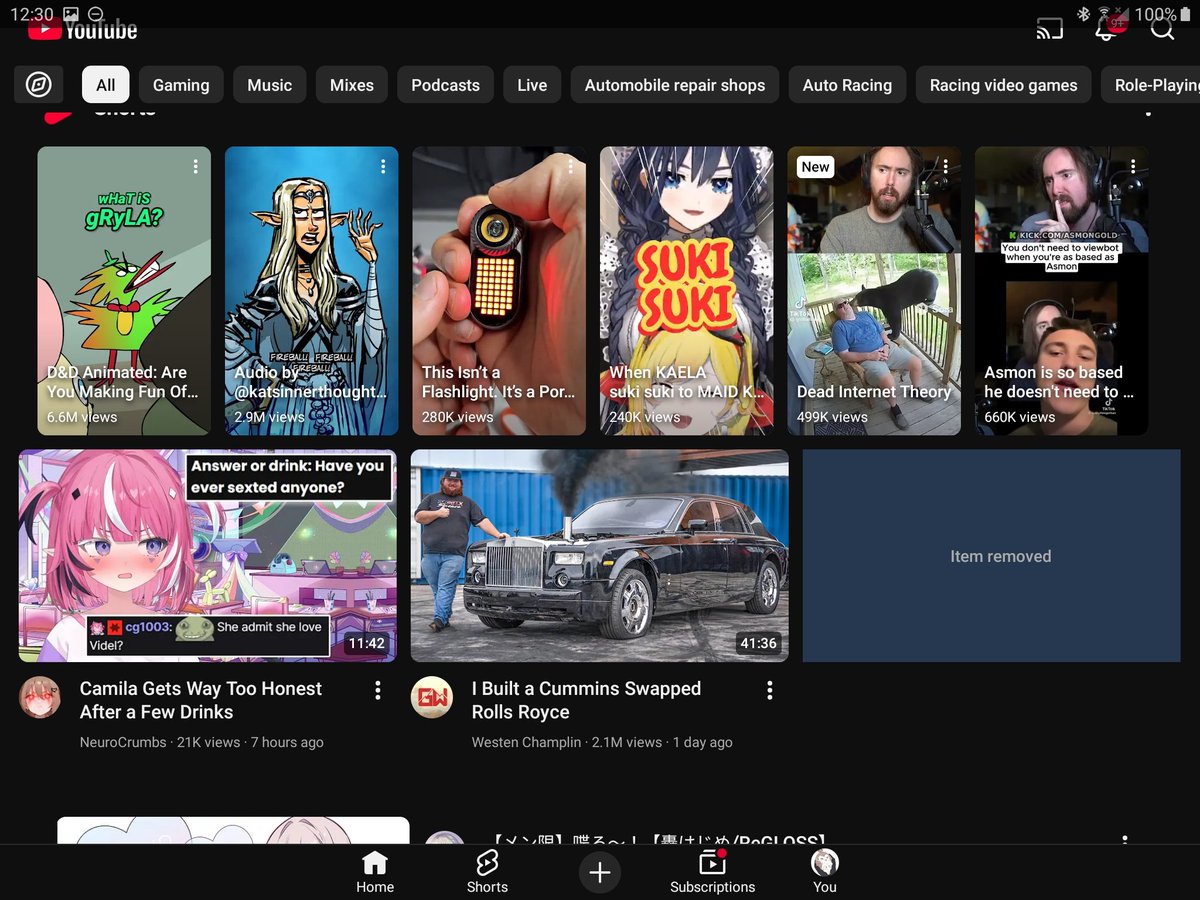Open more options for Camila video

pos(378,690)
